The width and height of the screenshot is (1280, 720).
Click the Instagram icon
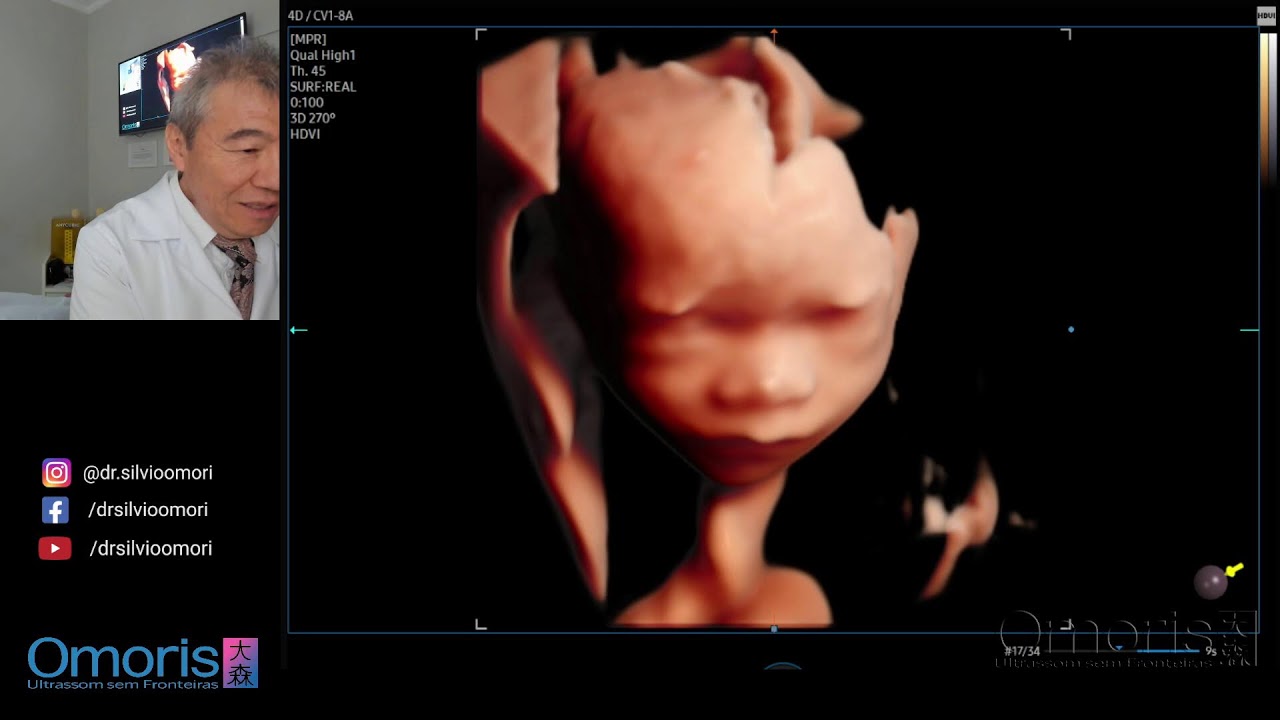point(56,473)
